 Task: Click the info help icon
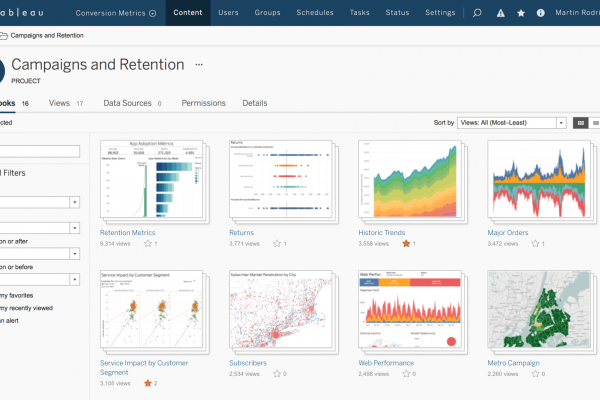[541, 14]
